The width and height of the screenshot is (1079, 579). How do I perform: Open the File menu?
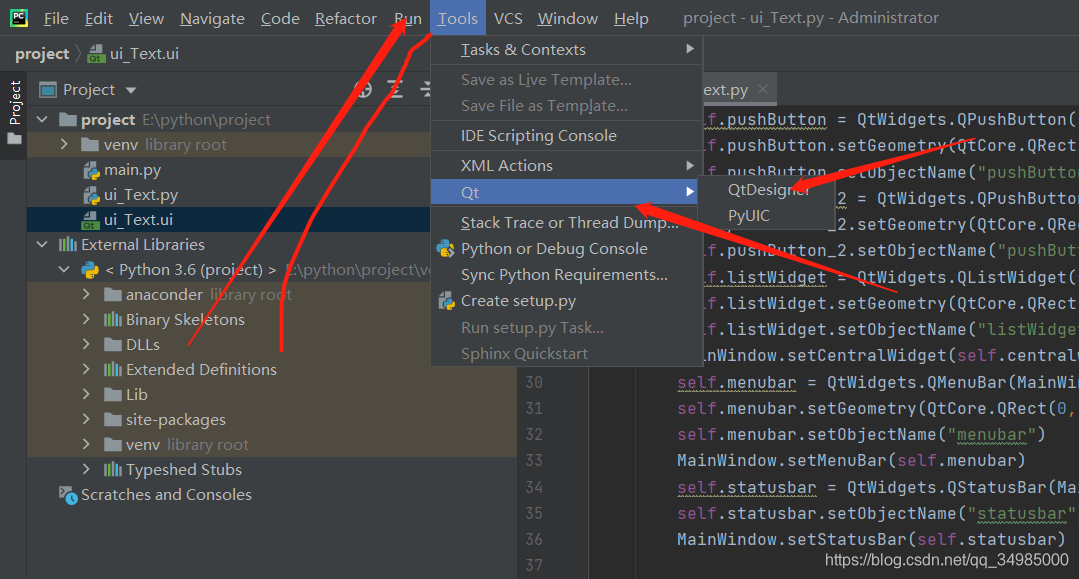click(56, 19)
